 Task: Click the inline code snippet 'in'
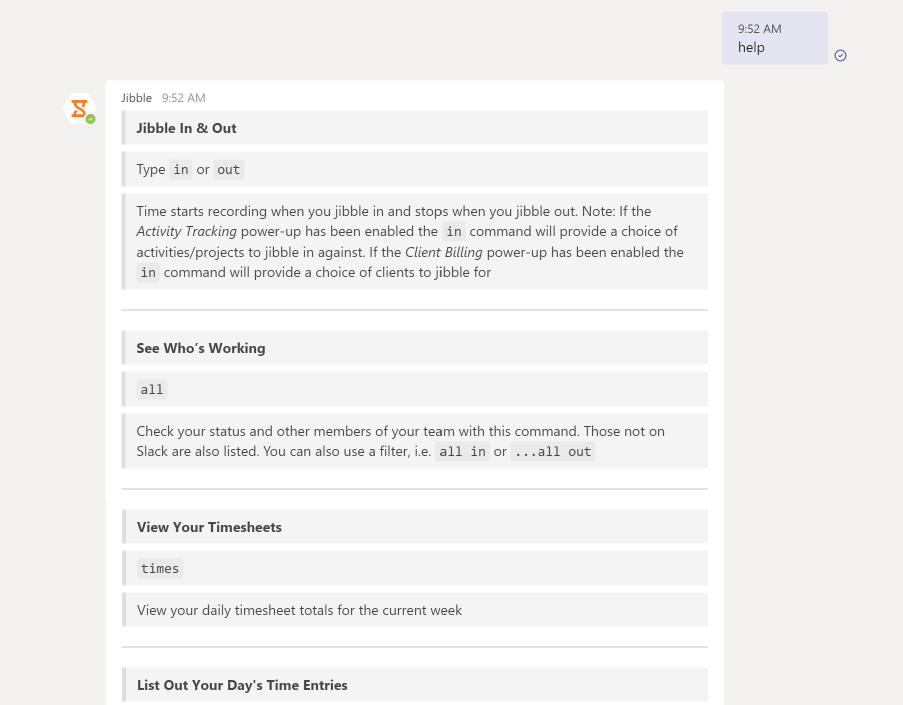tap(180, 169)
